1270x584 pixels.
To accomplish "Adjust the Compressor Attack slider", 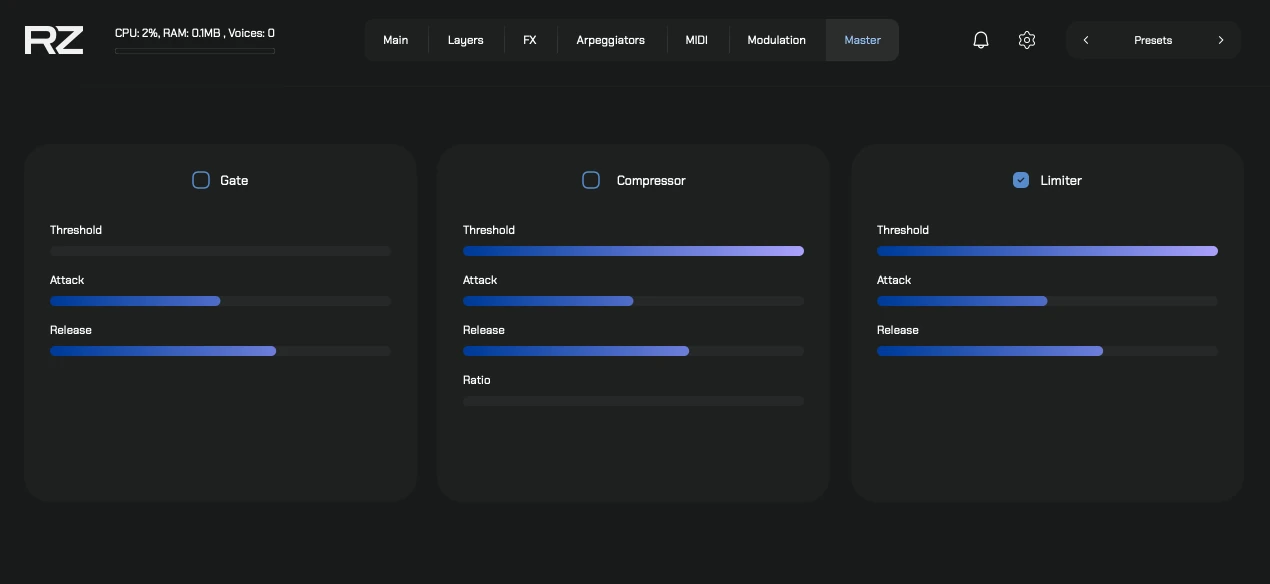I will 633,301.
